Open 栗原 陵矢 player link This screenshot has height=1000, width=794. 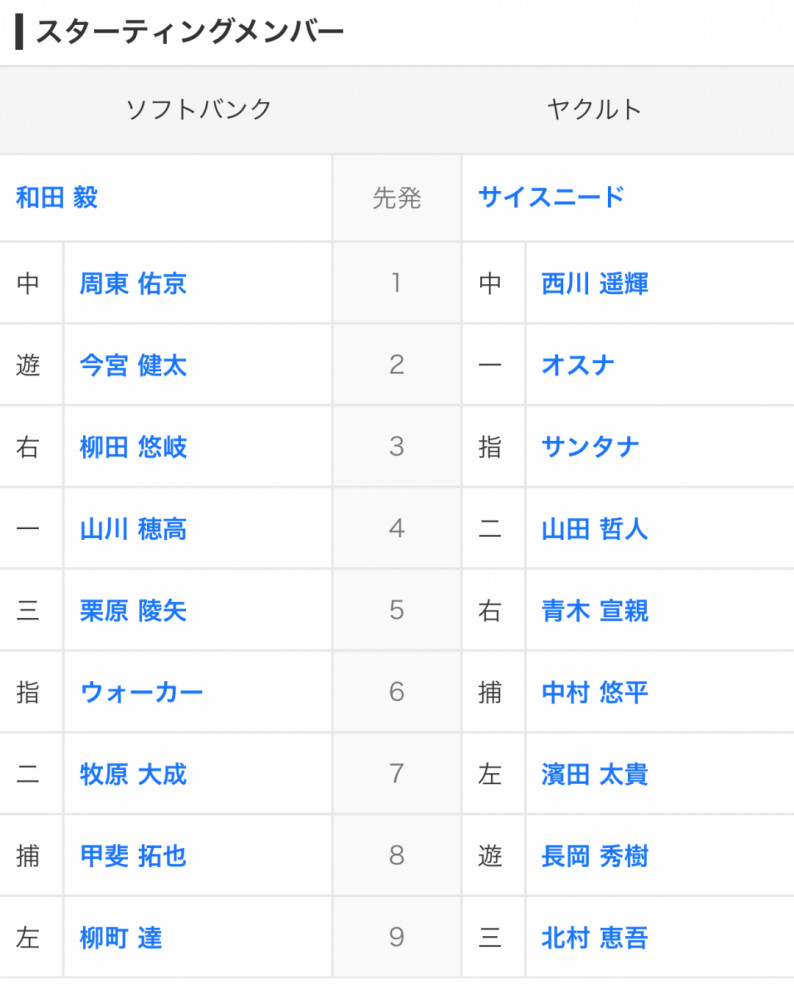tap(133, 611)
